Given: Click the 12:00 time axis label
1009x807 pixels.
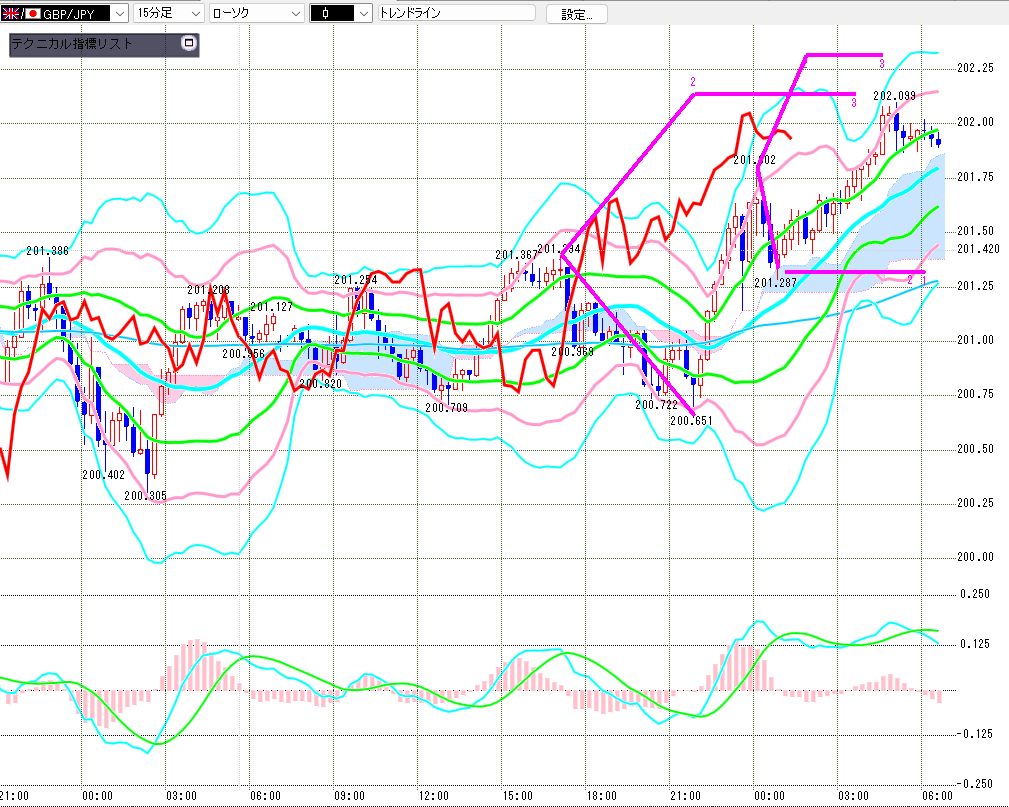Looking at the screenshot, I should pos(433,795).
